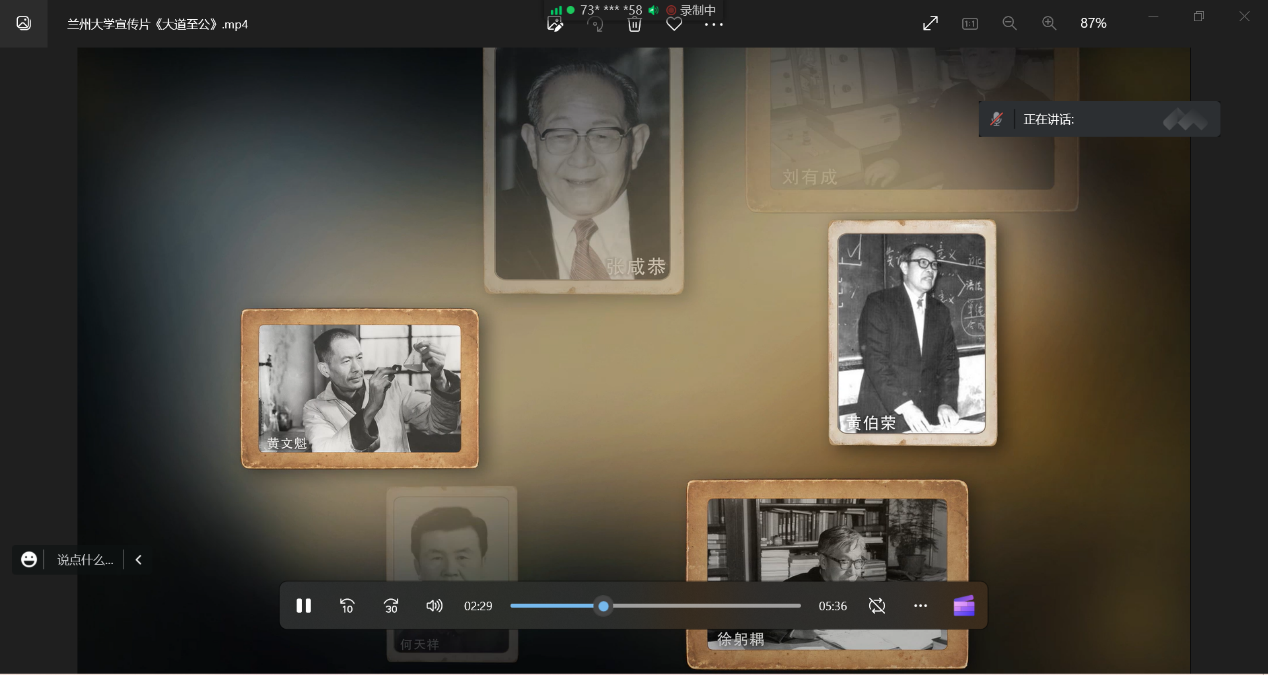Add video to favorites with heart
Image resolution: width=1268 pixels, height=675 pixels.
(x=674, y=25)
